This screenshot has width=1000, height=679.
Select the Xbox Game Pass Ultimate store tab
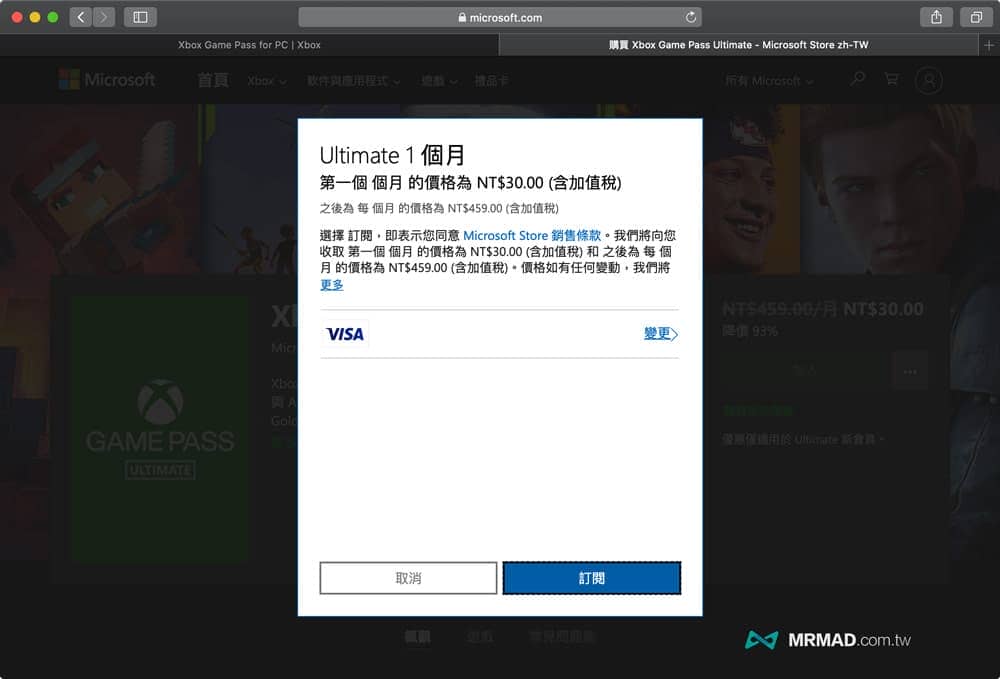739,45
